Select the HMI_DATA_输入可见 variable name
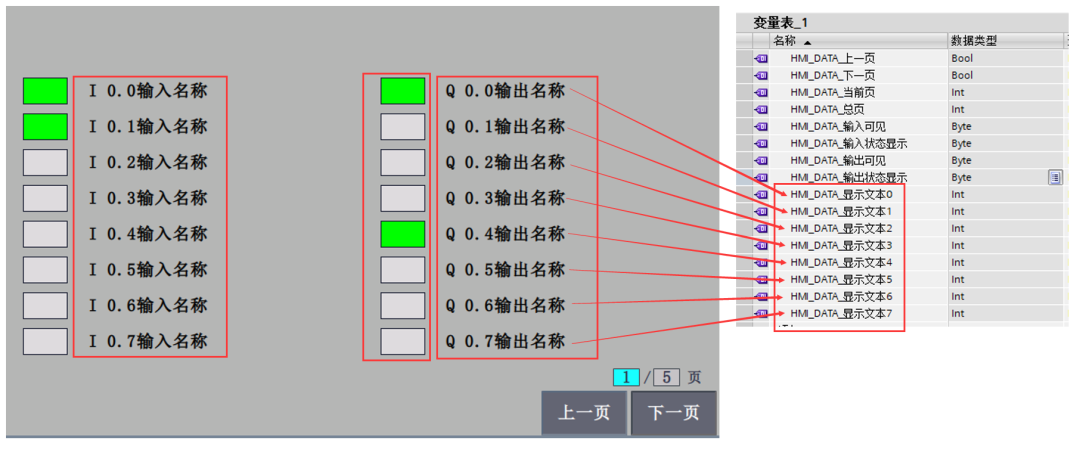 [x=837, y=127]
